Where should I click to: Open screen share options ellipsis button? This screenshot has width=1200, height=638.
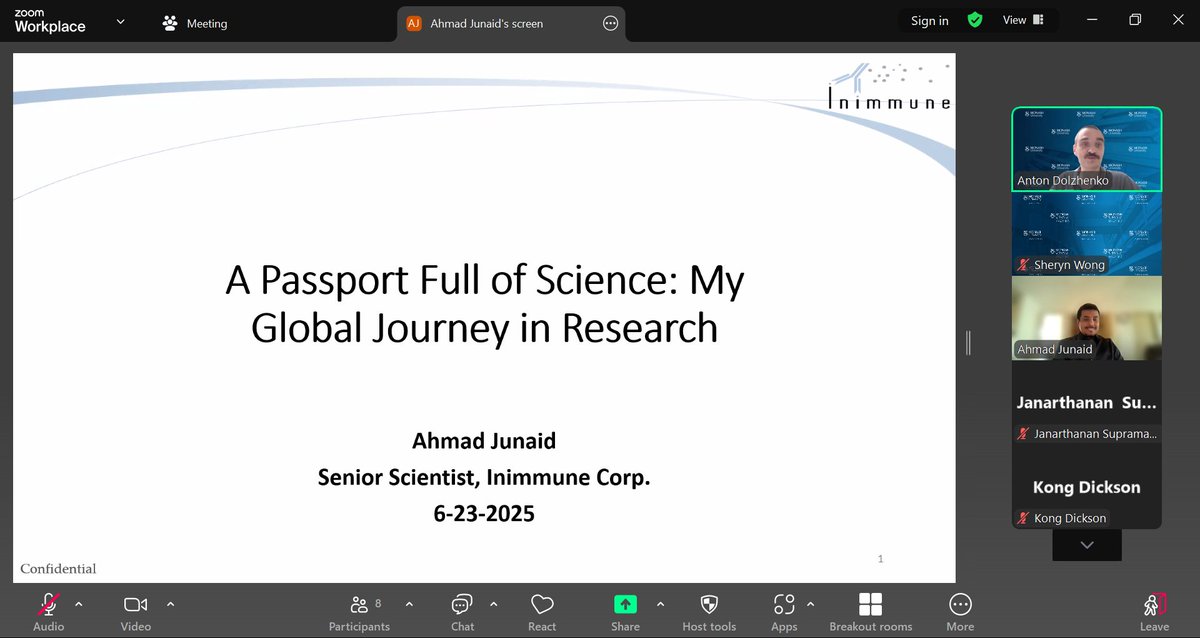coord(611,23)
